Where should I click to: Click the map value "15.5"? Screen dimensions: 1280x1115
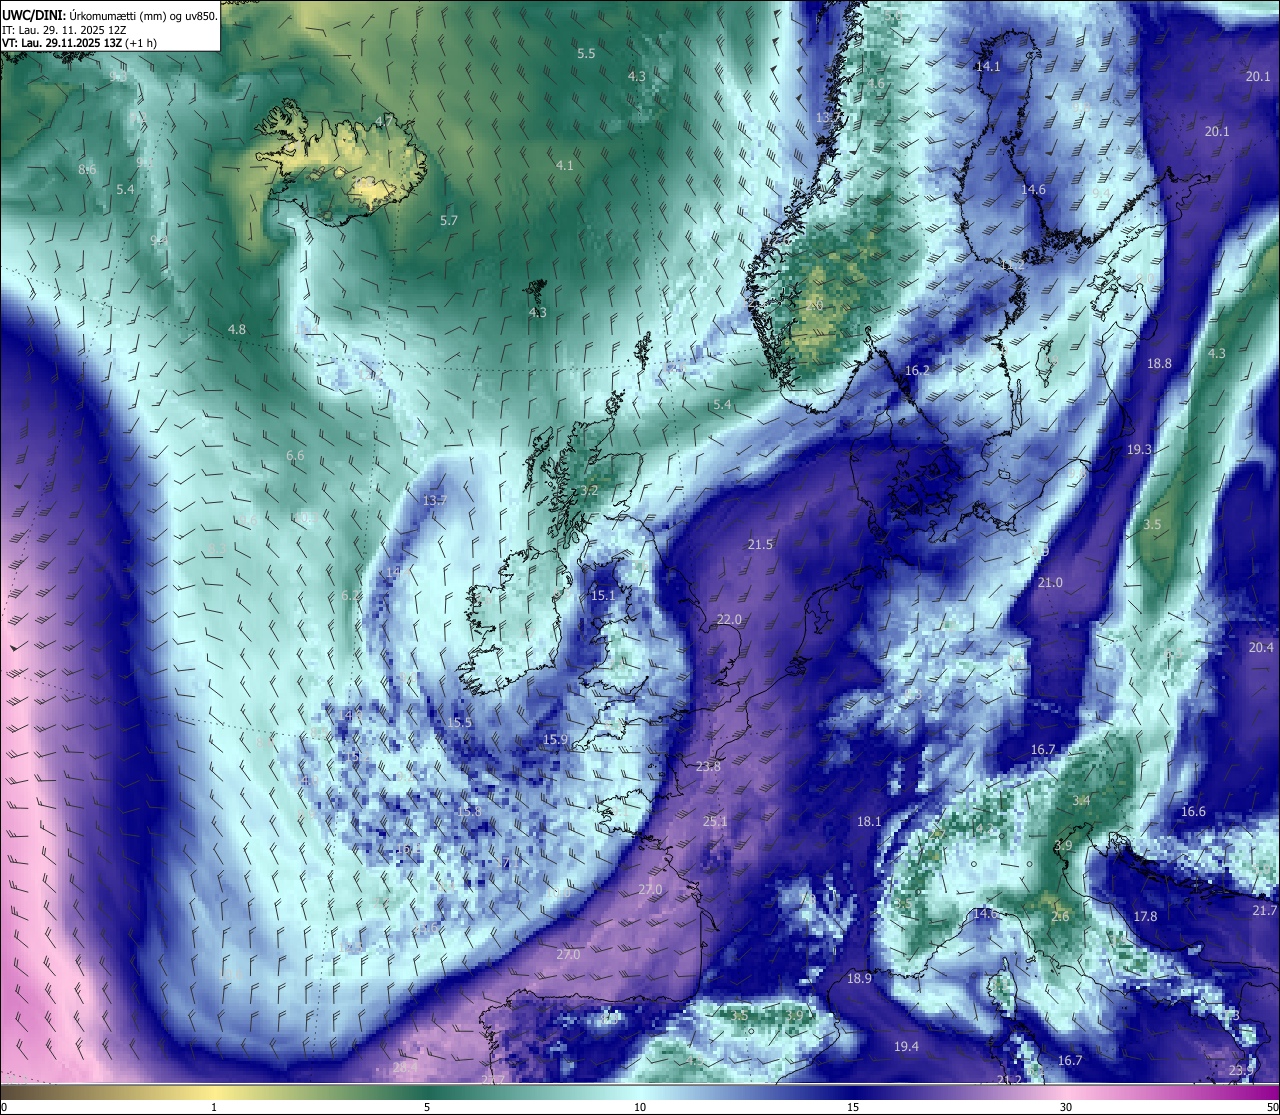click(459, 722)
